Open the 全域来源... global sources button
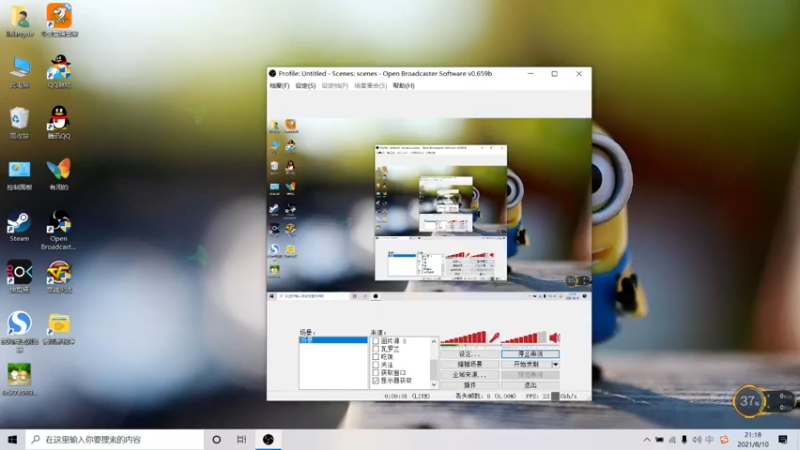 (x=469, y=374)
